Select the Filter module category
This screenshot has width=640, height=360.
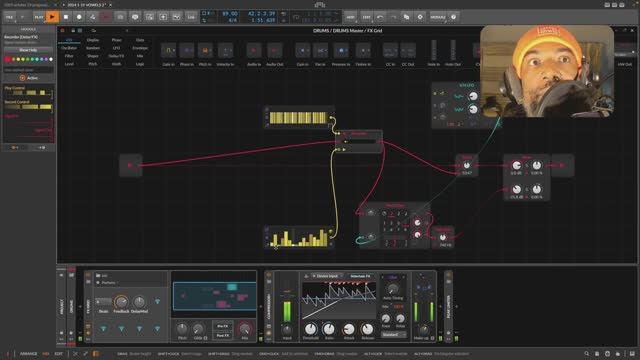click(x=69, y=56)
